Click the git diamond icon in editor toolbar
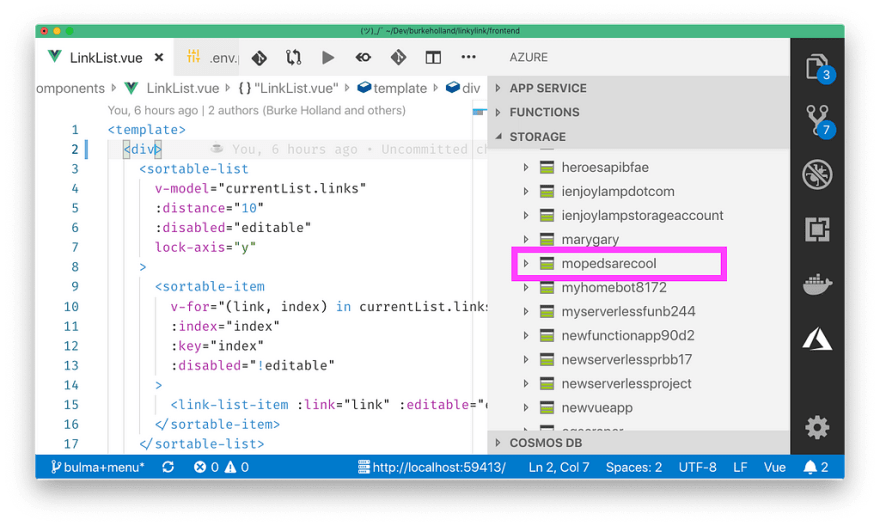Viewport: 880px width, 526px height. click(x=259, y=57)
